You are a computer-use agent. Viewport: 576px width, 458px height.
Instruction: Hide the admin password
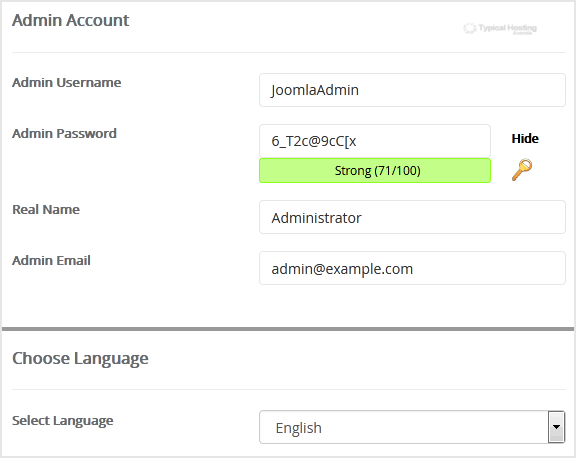tap(525, 138)
